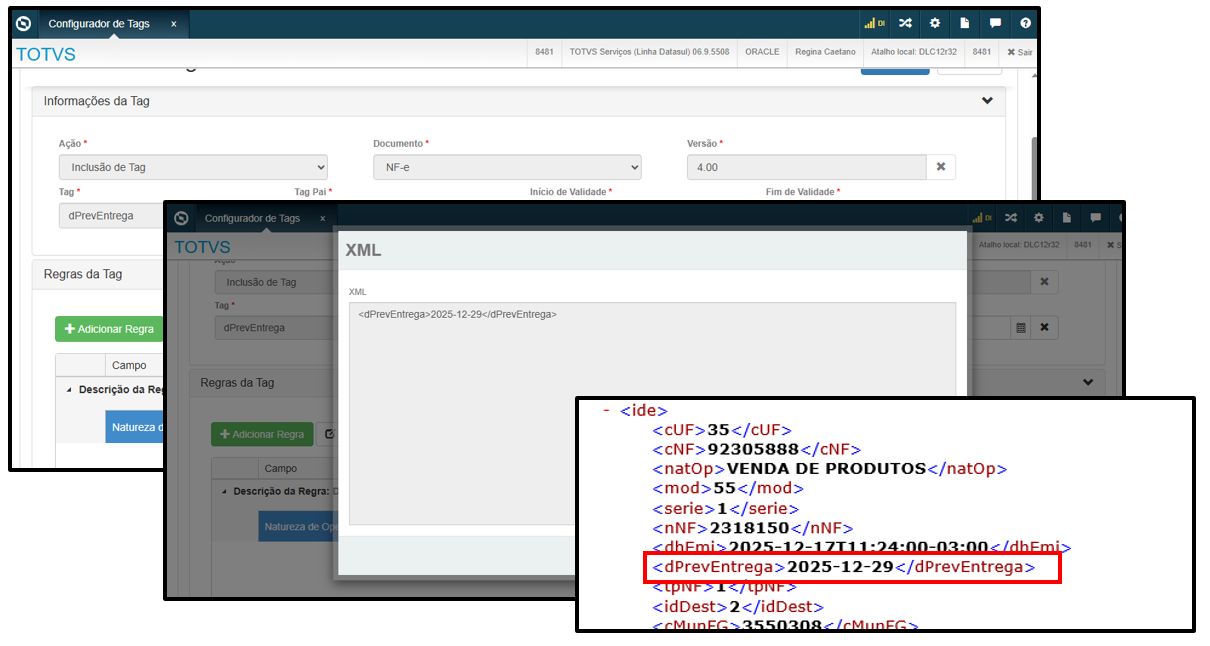Open the settings gear icon in the back window header
Screen dimensions: 1210x646
(x=935, y=23)
